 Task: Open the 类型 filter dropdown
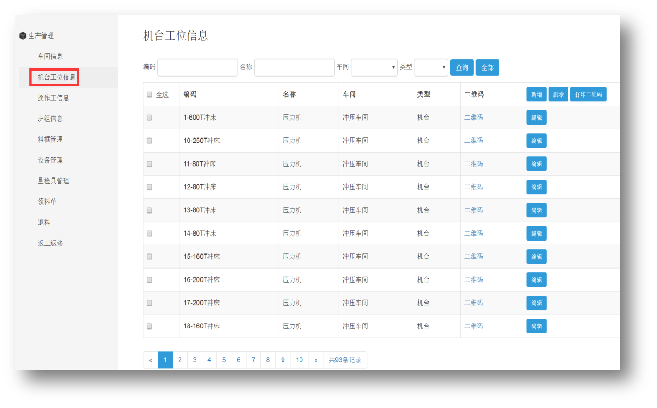coord(431,67)
